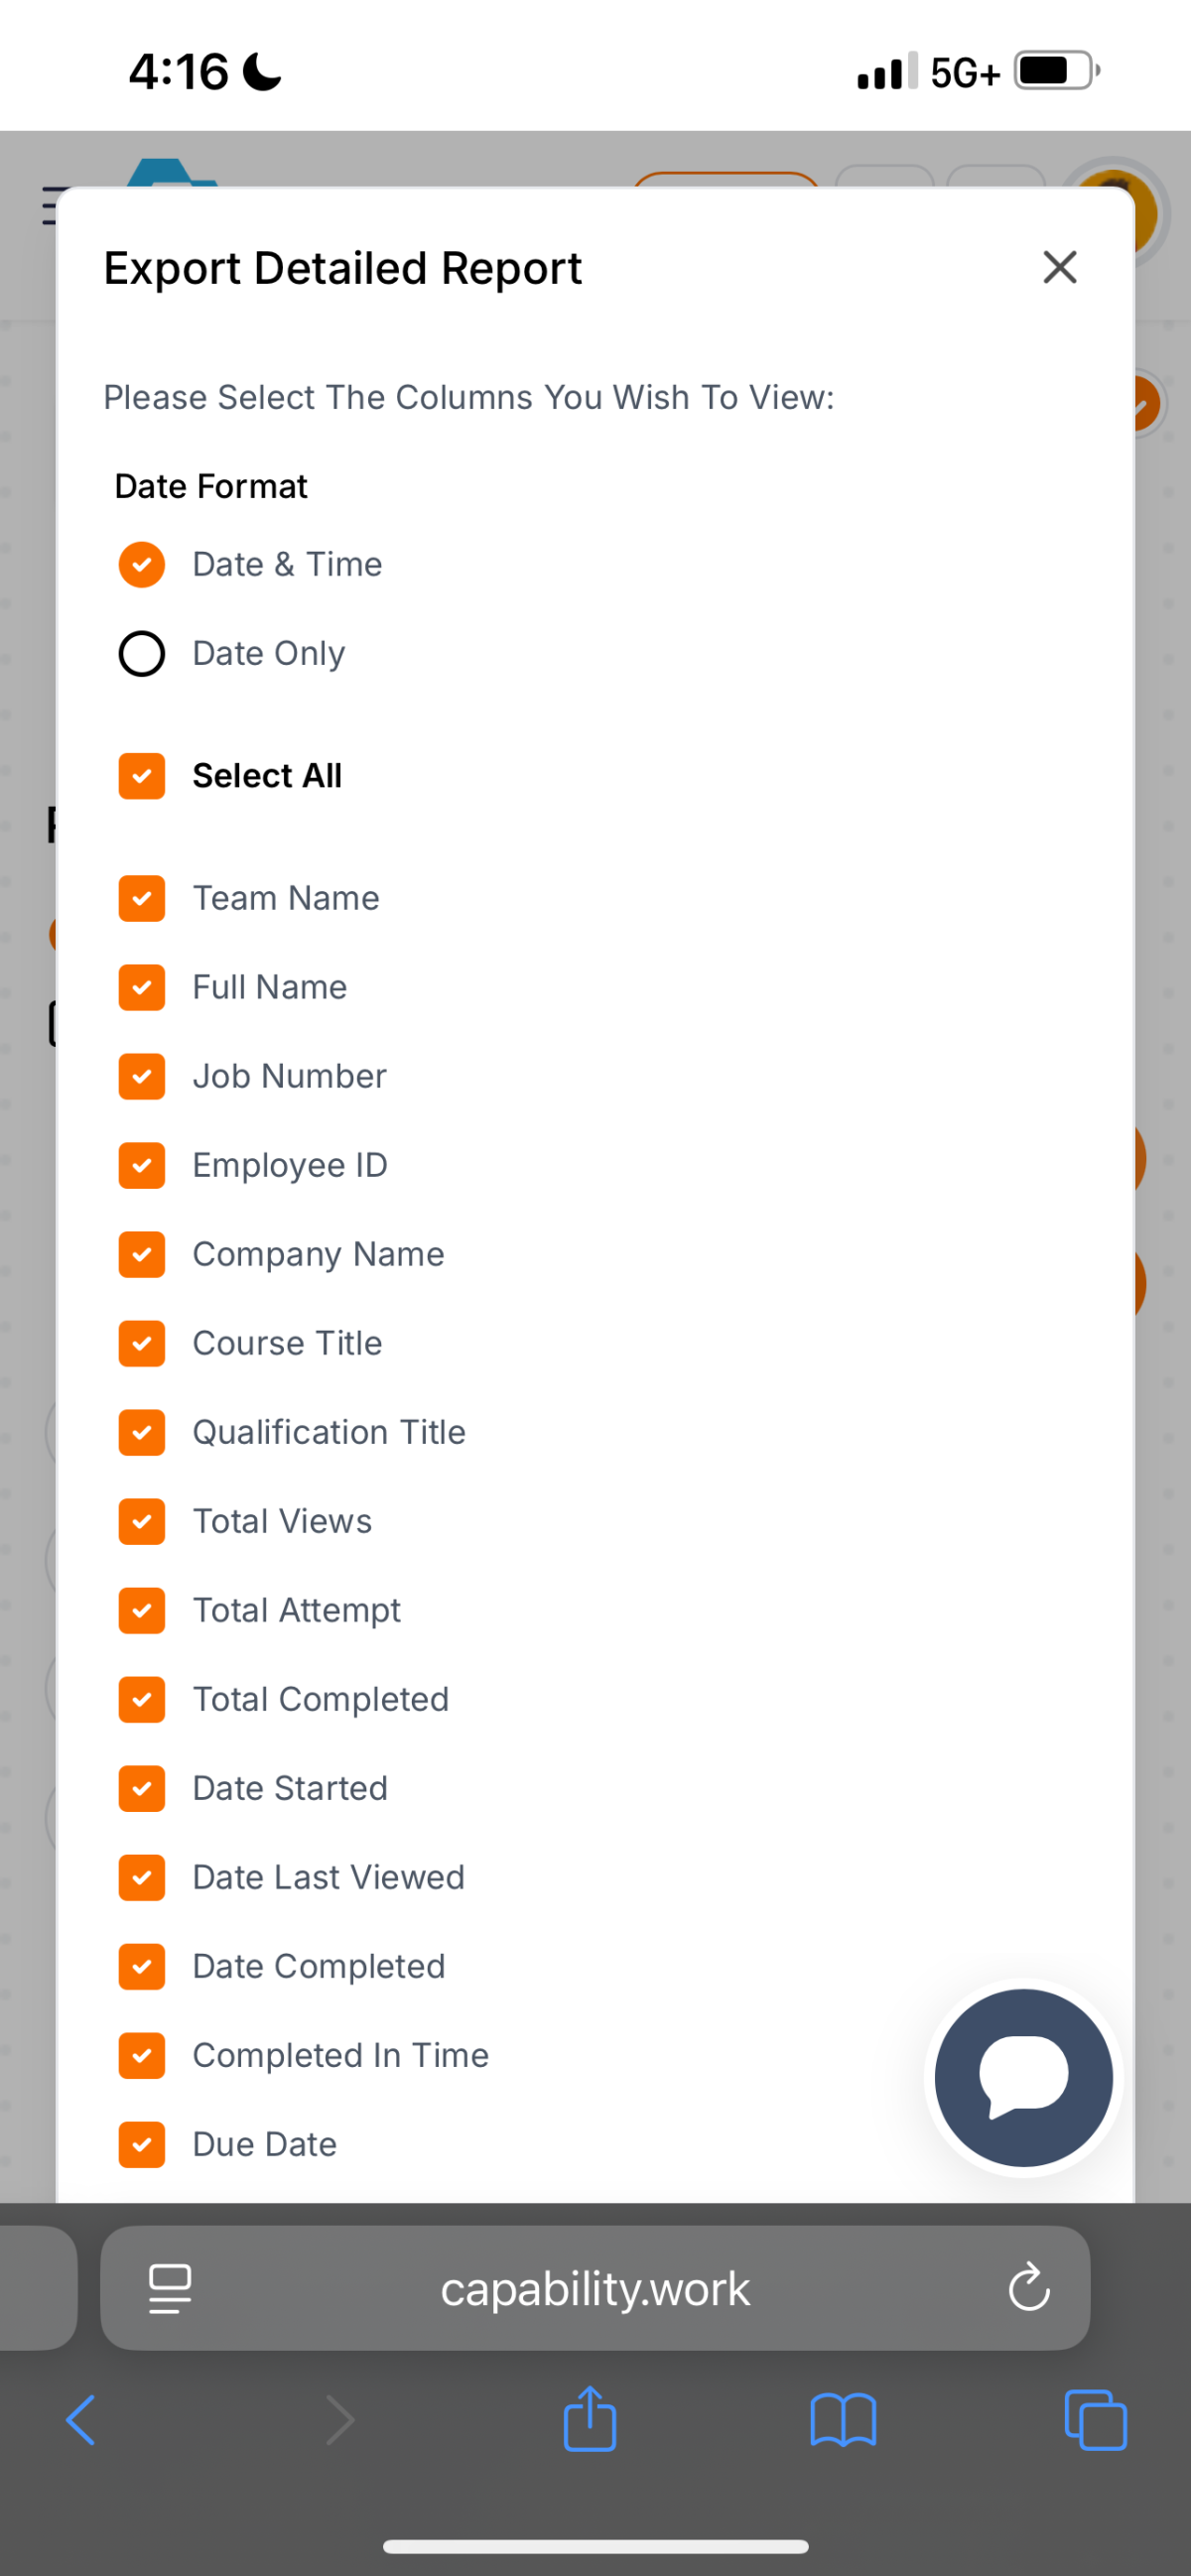Uncheck the Total Views column
This screenshot has width=1191, height=2576.
point(142,1521)
